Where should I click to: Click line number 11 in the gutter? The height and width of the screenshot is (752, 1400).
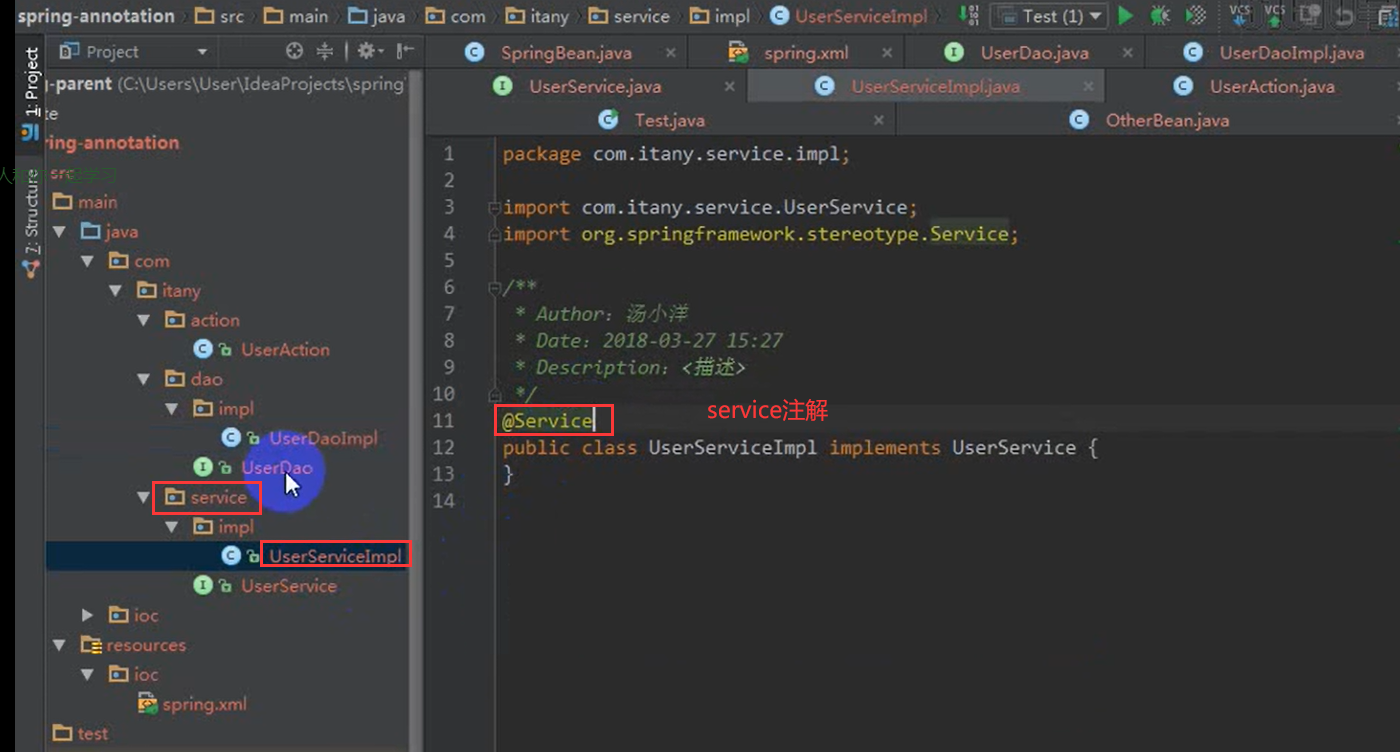tap(443, 421)
